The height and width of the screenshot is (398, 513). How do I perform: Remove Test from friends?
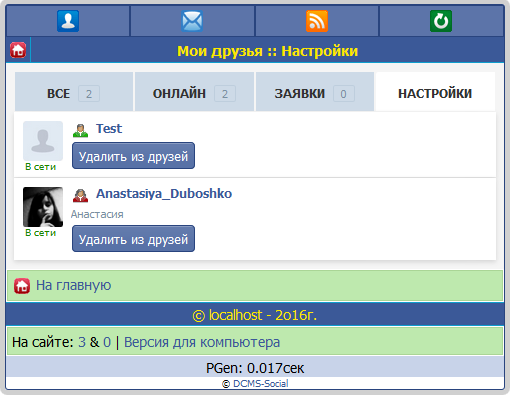(133, 156)
